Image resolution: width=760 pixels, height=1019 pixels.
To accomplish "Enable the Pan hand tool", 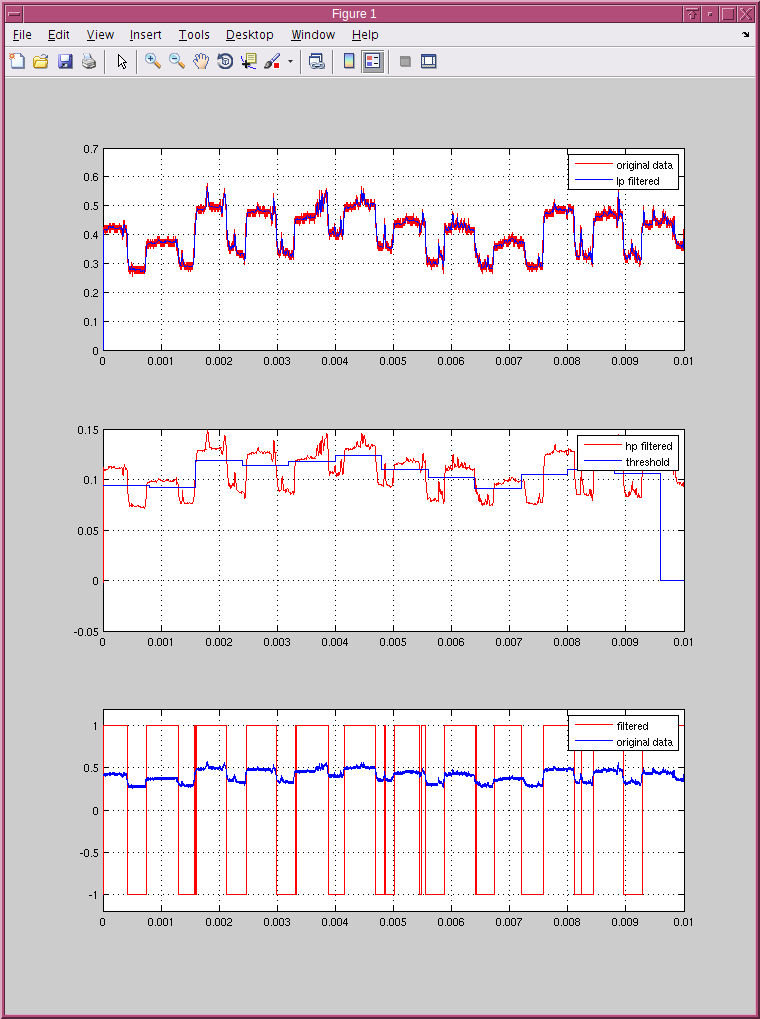I will [201, 62].
